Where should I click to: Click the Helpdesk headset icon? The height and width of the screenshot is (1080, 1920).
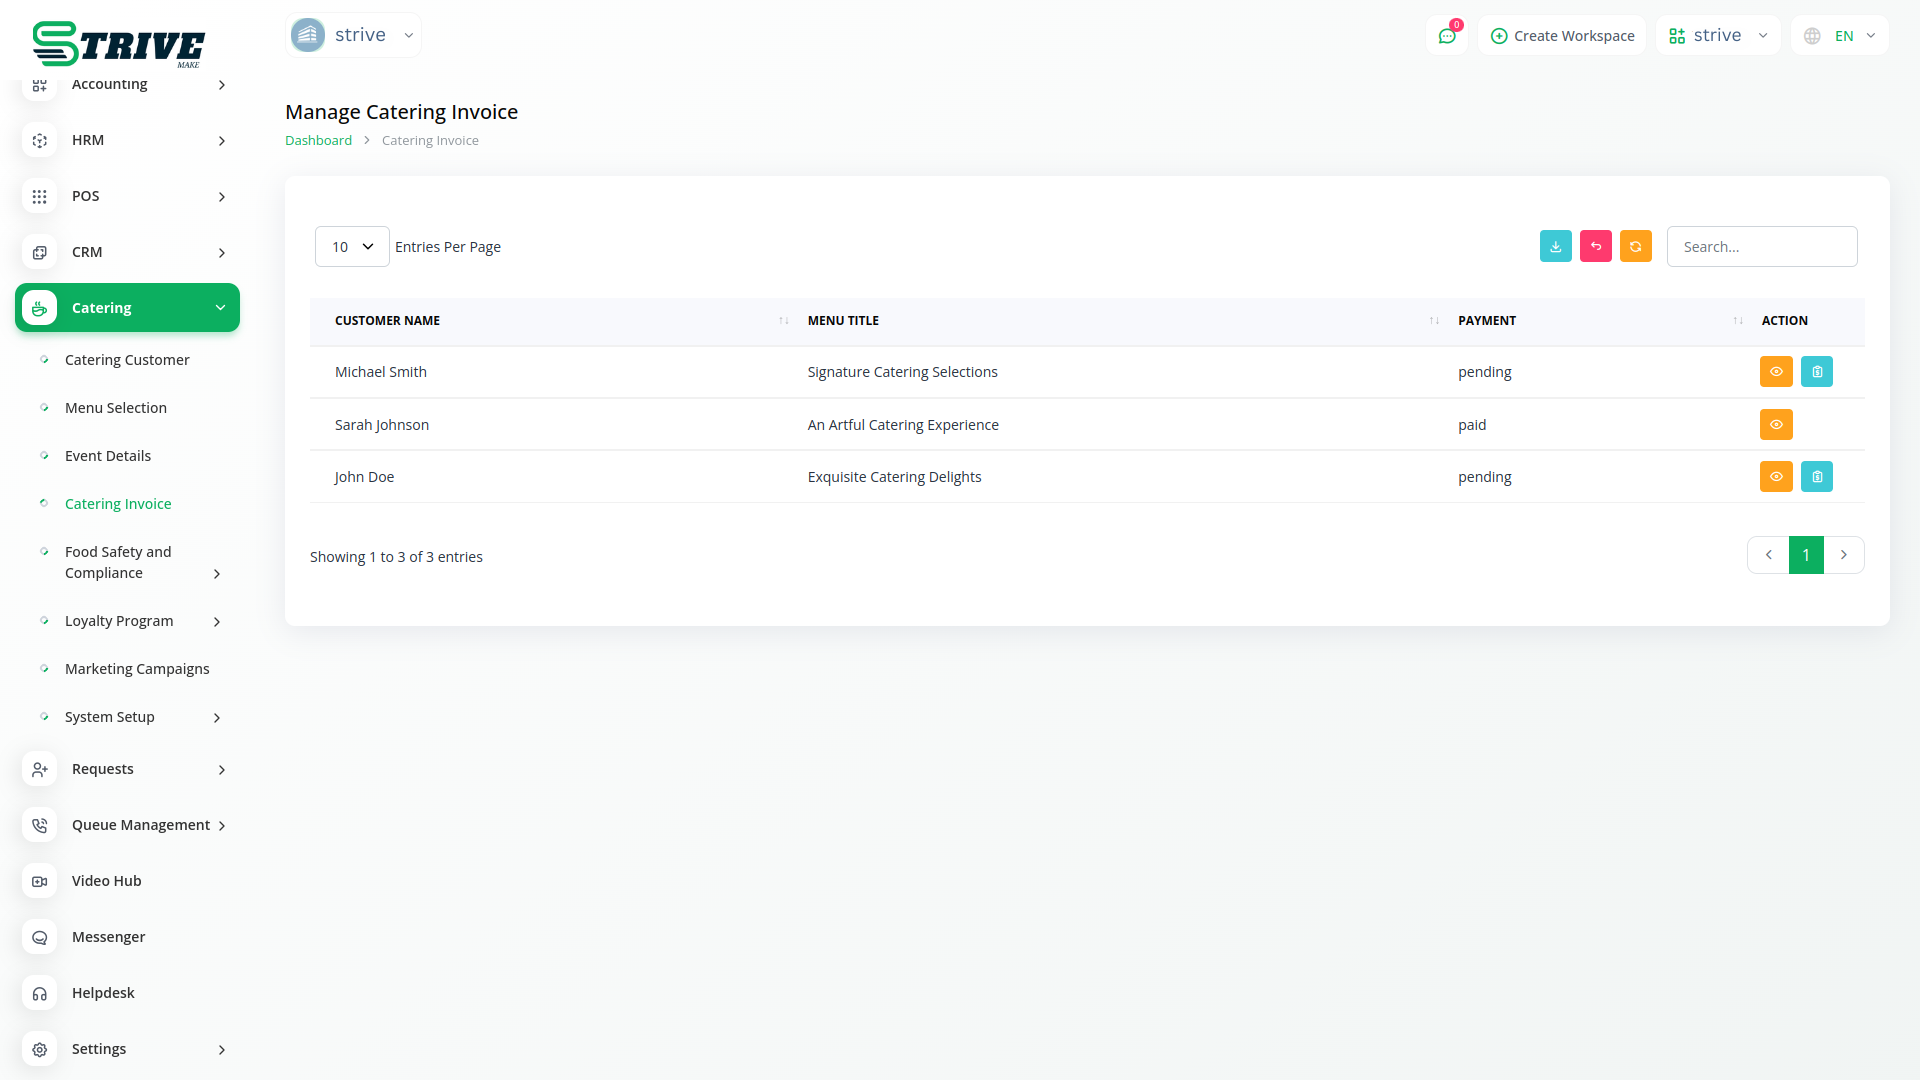click(x=39, y=993)
